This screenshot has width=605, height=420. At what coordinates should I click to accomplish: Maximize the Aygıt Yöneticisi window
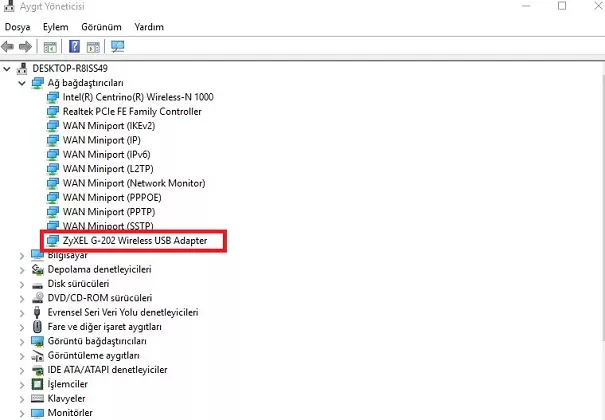pyautogui.click(x=562, y=6)
